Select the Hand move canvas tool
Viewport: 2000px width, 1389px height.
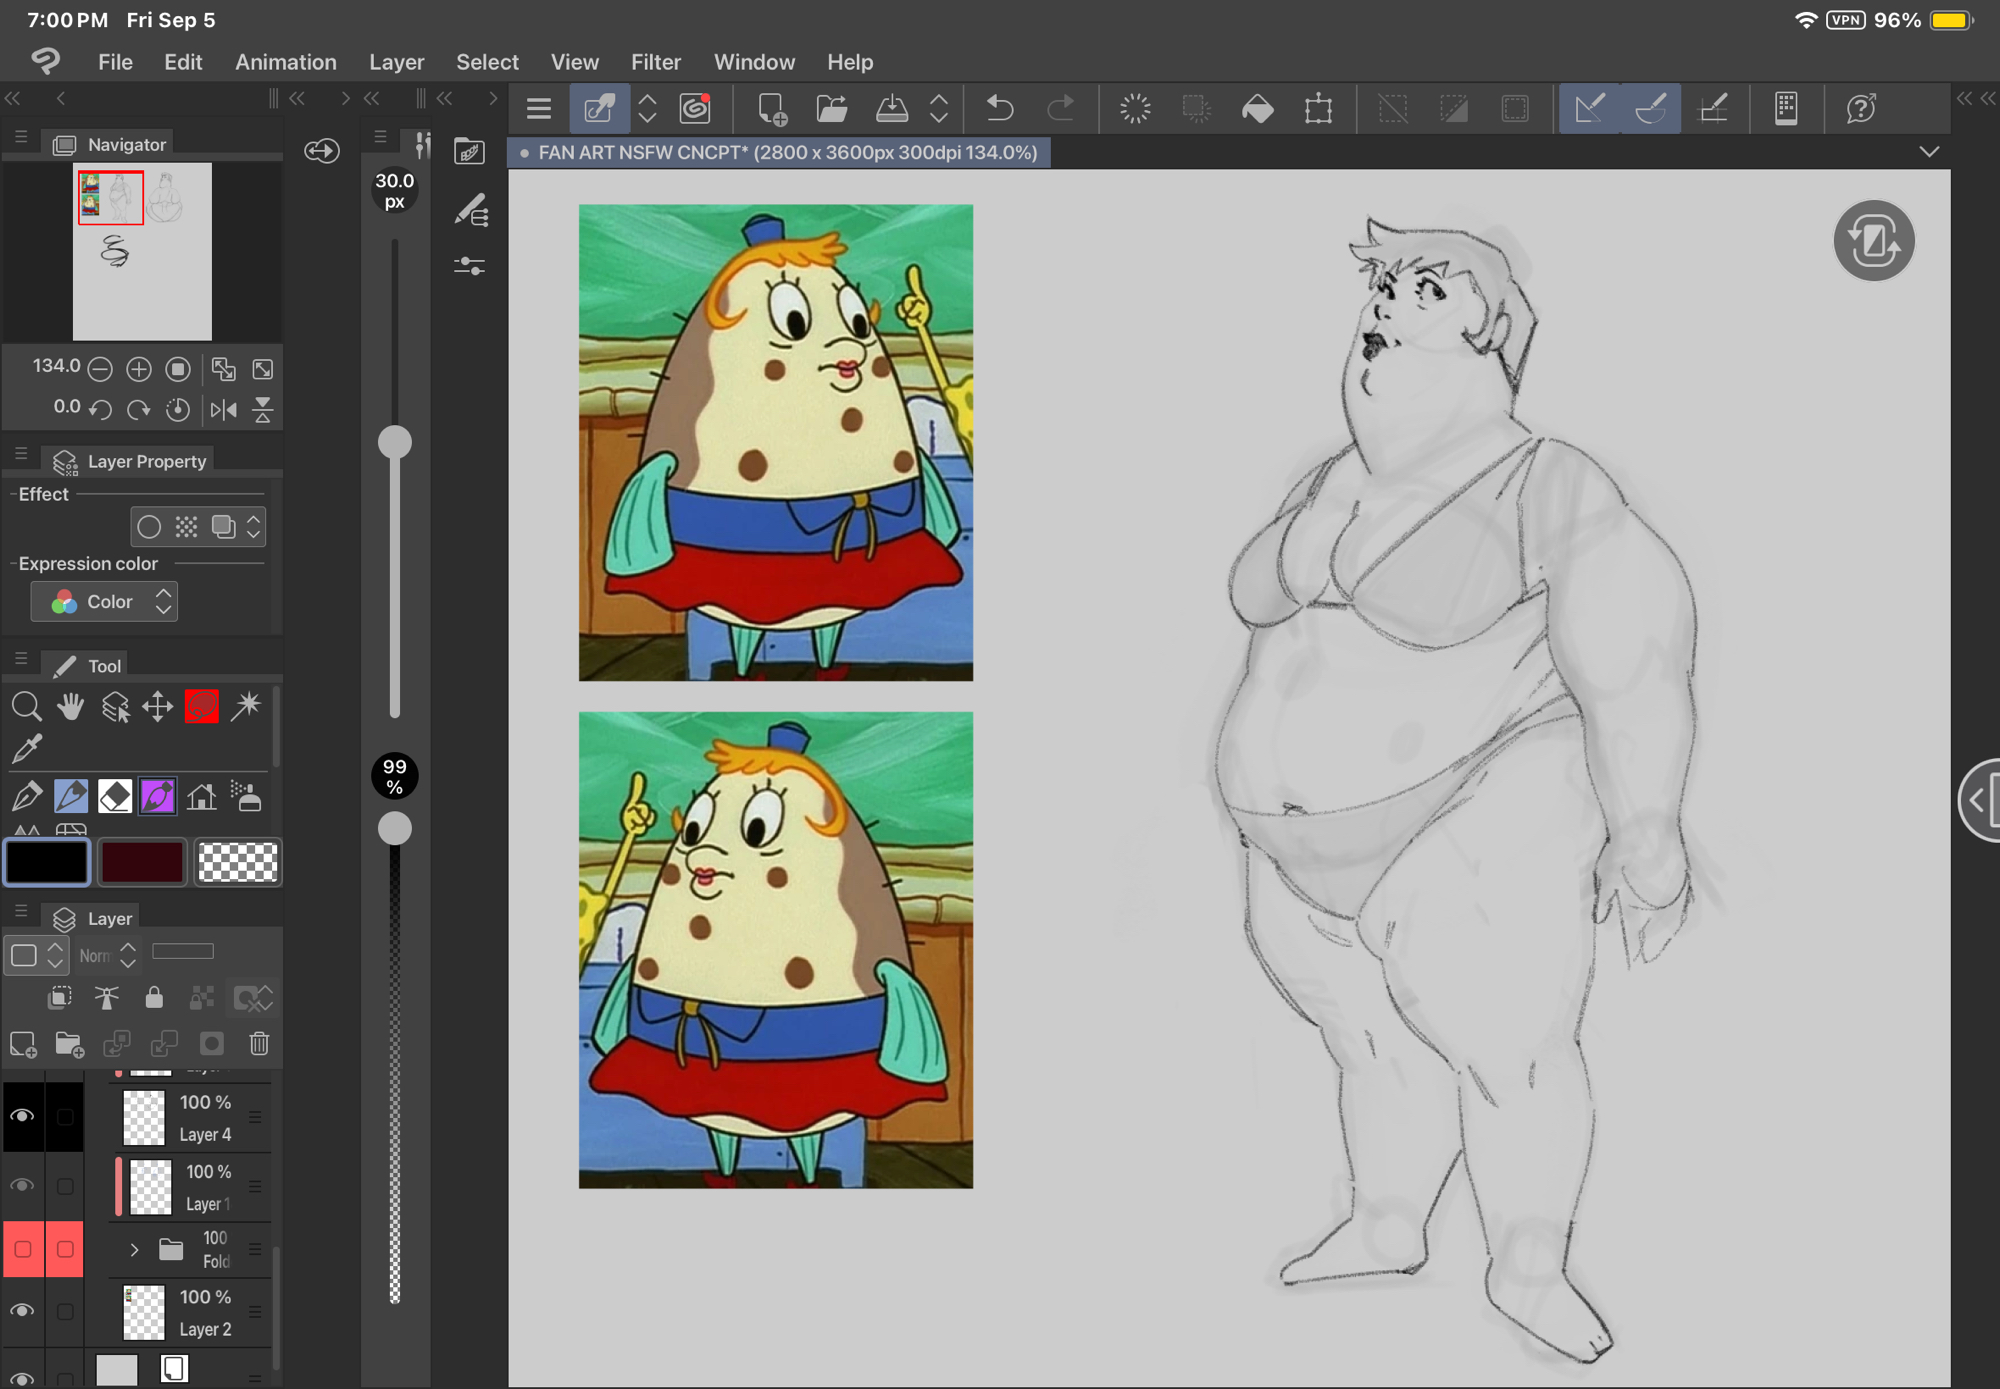pos(70,707)
